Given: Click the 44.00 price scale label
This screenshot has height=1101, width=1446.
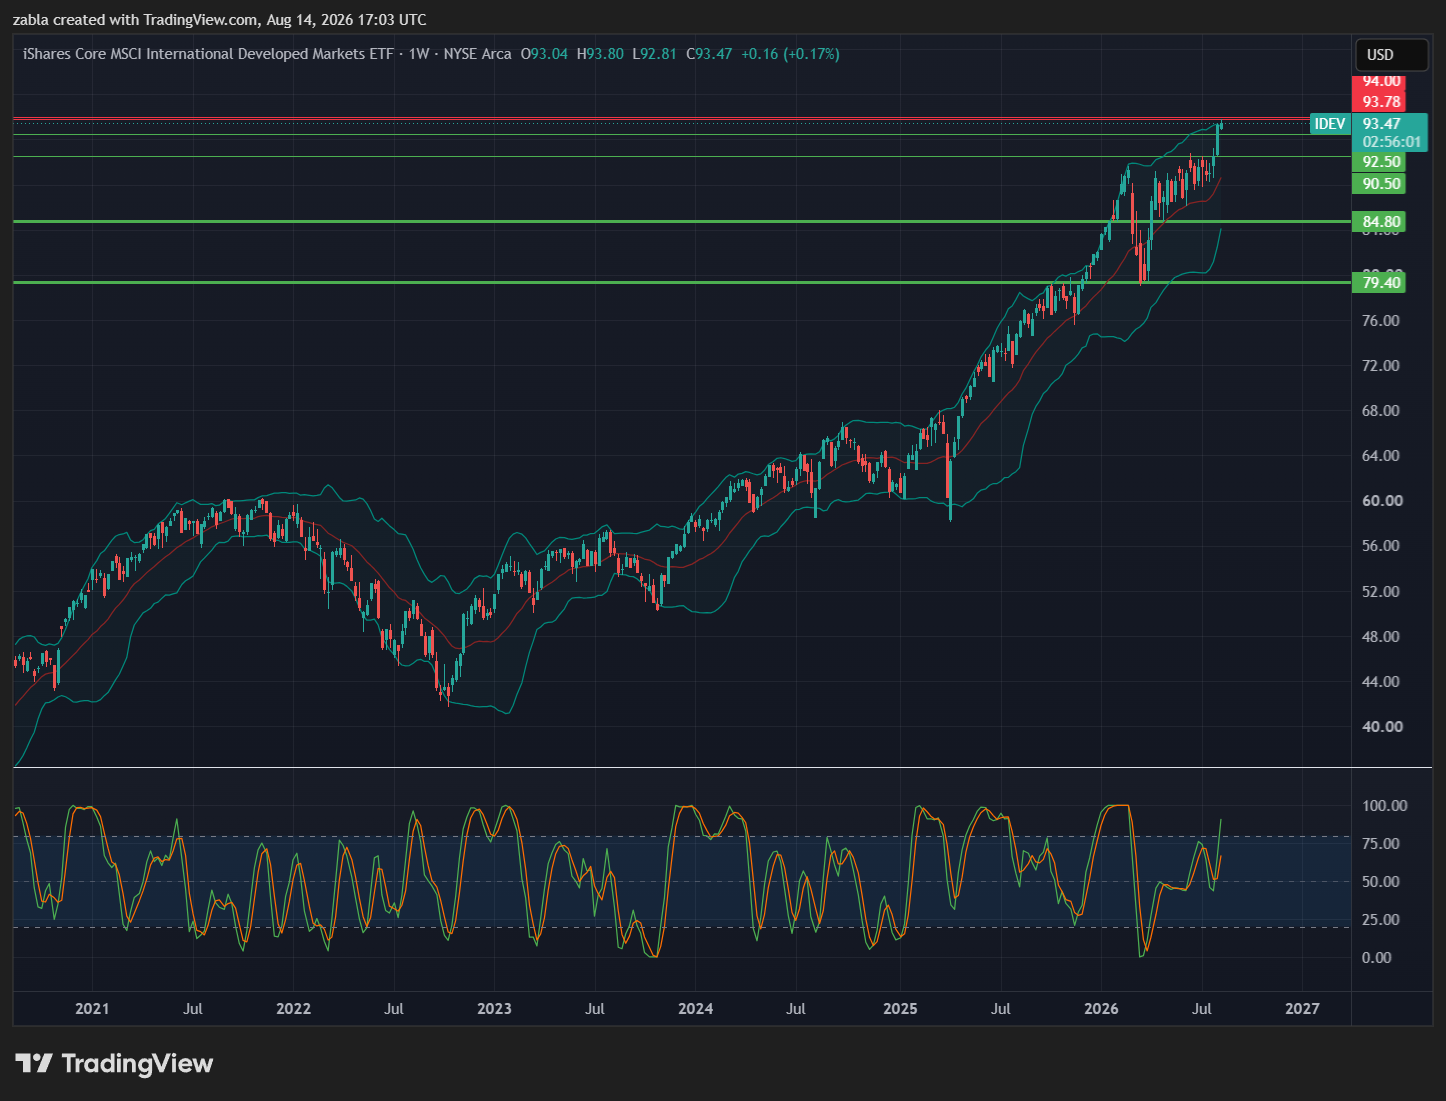Looking at the screenshot, I should click(1381, 682).
